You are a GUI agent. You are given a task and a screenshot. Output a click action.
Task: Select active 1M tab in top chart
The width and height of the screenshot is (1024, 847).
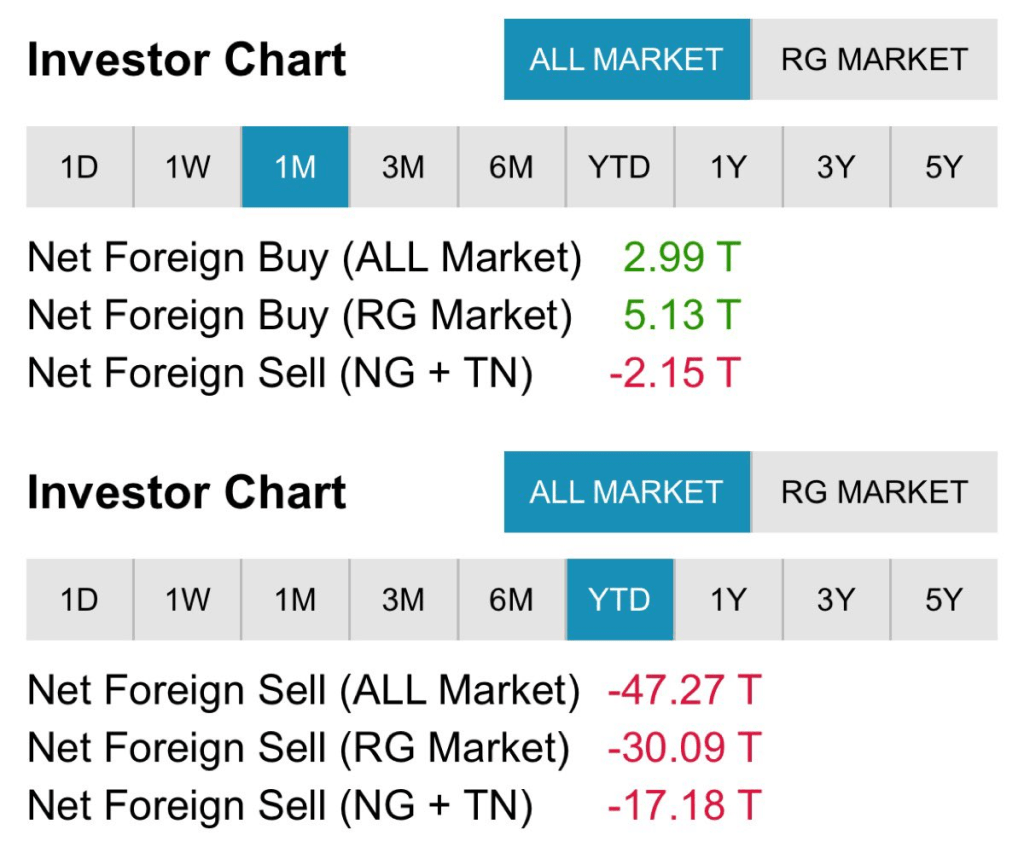tap(295, 167)
